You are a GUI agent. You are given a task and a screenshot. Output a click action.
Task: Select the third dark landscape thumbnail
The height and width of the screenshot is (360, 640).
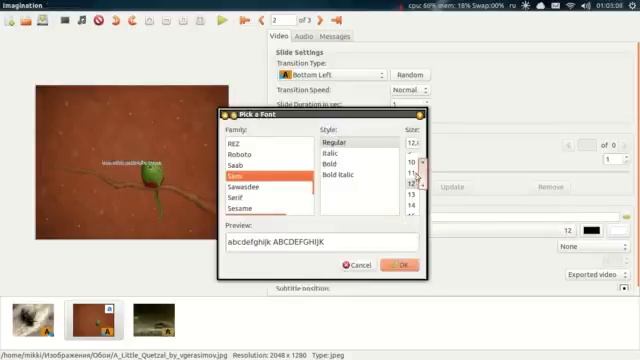coord(154,320)
